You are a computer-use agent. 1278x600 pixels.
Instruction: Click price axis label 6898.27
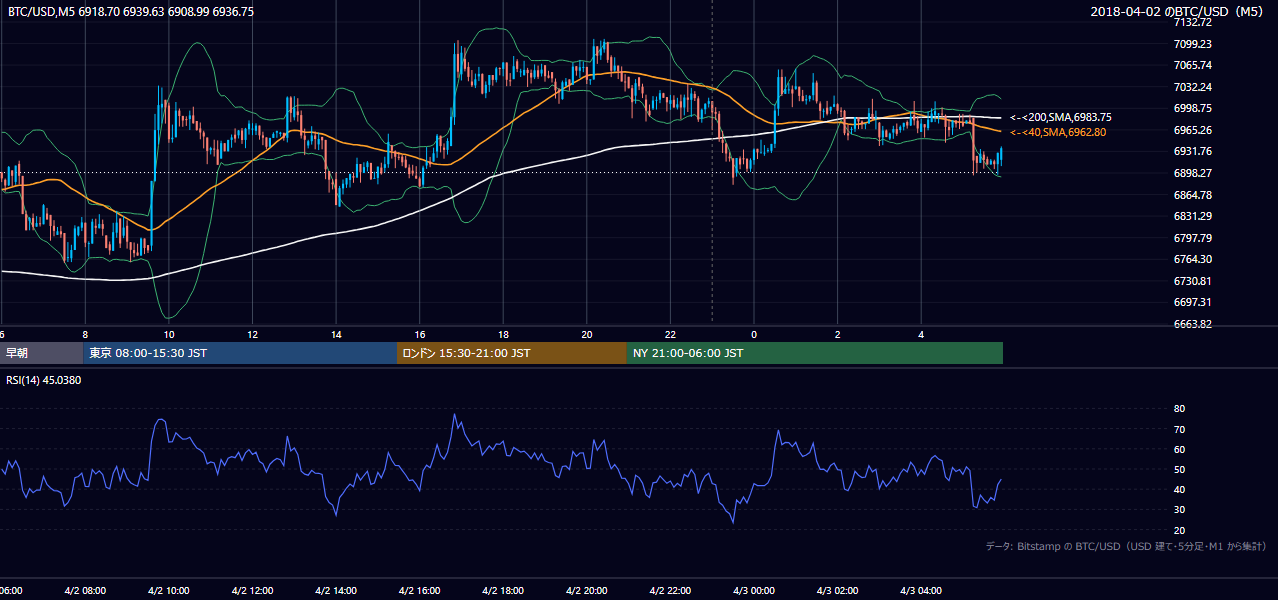tap(1192, 173)
